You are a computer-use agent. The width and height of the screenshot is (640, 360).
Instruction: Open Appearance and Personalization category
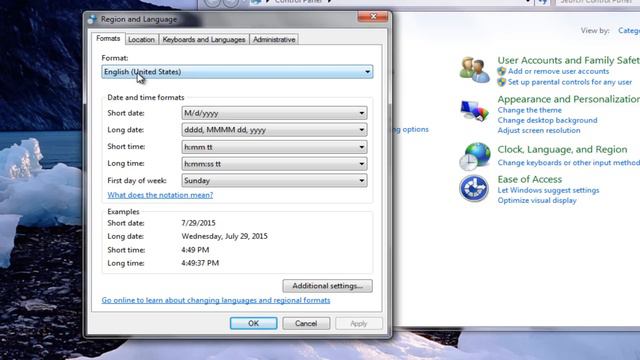pyautogui.click(x=569, y=99)
